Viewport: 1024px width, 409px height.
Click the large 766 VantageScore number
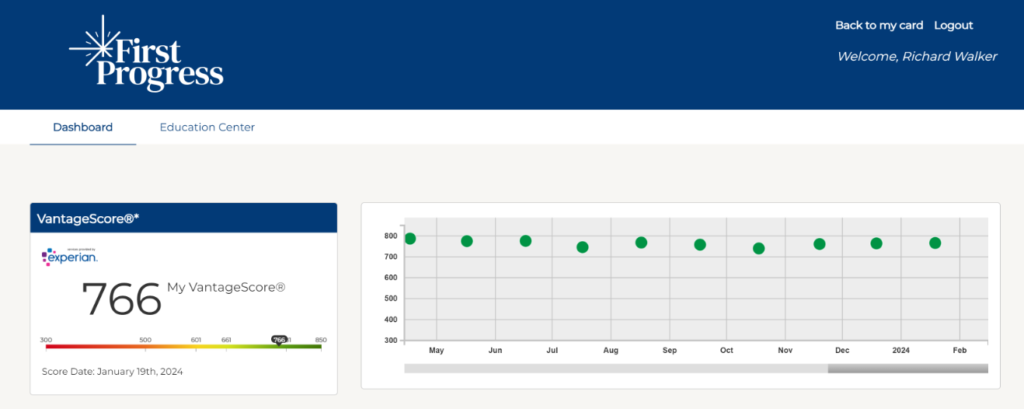121,298
